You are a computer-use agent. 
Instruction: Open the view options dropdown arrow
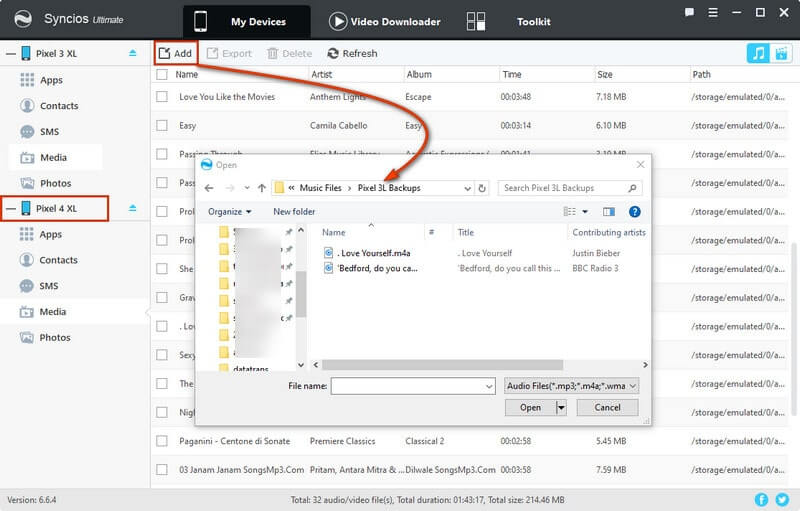(585, 212)
